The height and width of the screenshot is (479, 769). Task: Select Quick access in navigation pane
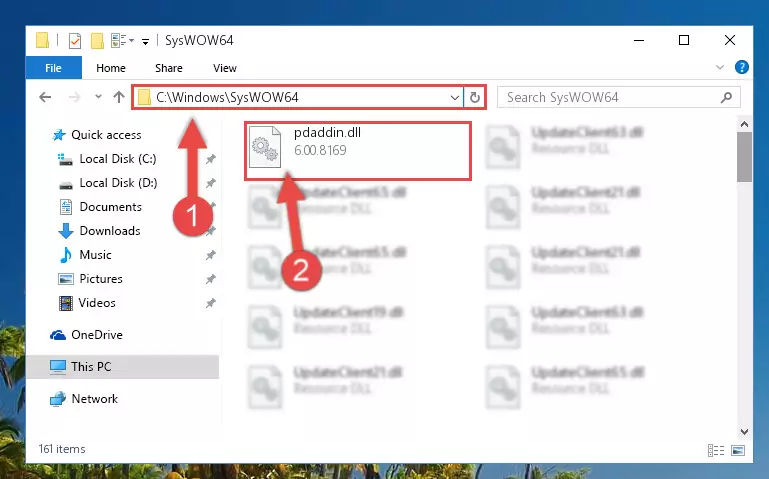pyautogui.click(x=97, y=135)
